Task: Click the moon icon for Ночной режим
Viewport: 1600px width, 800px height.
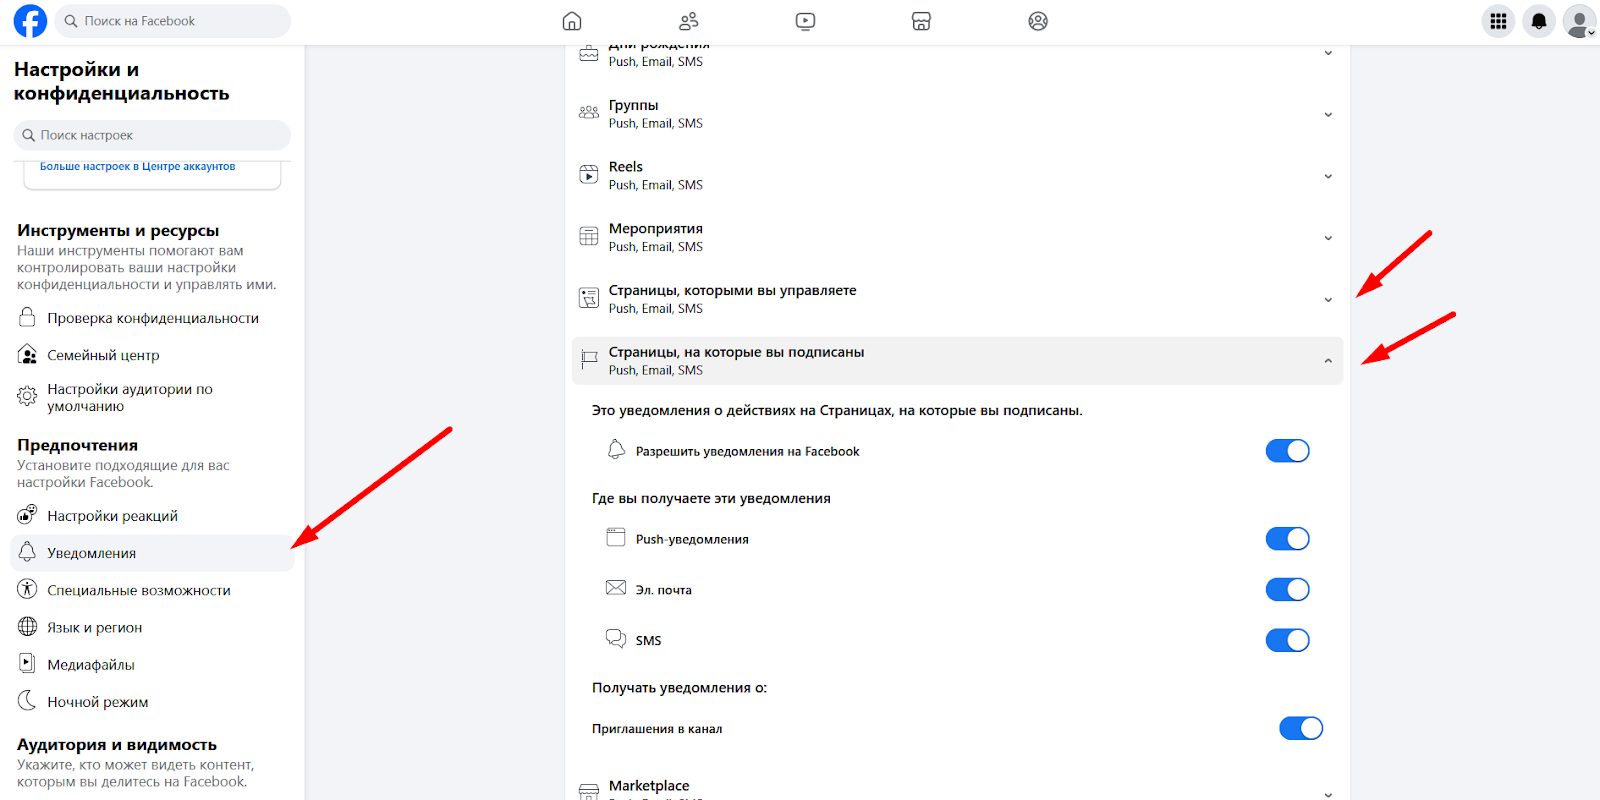Action: 27,701
